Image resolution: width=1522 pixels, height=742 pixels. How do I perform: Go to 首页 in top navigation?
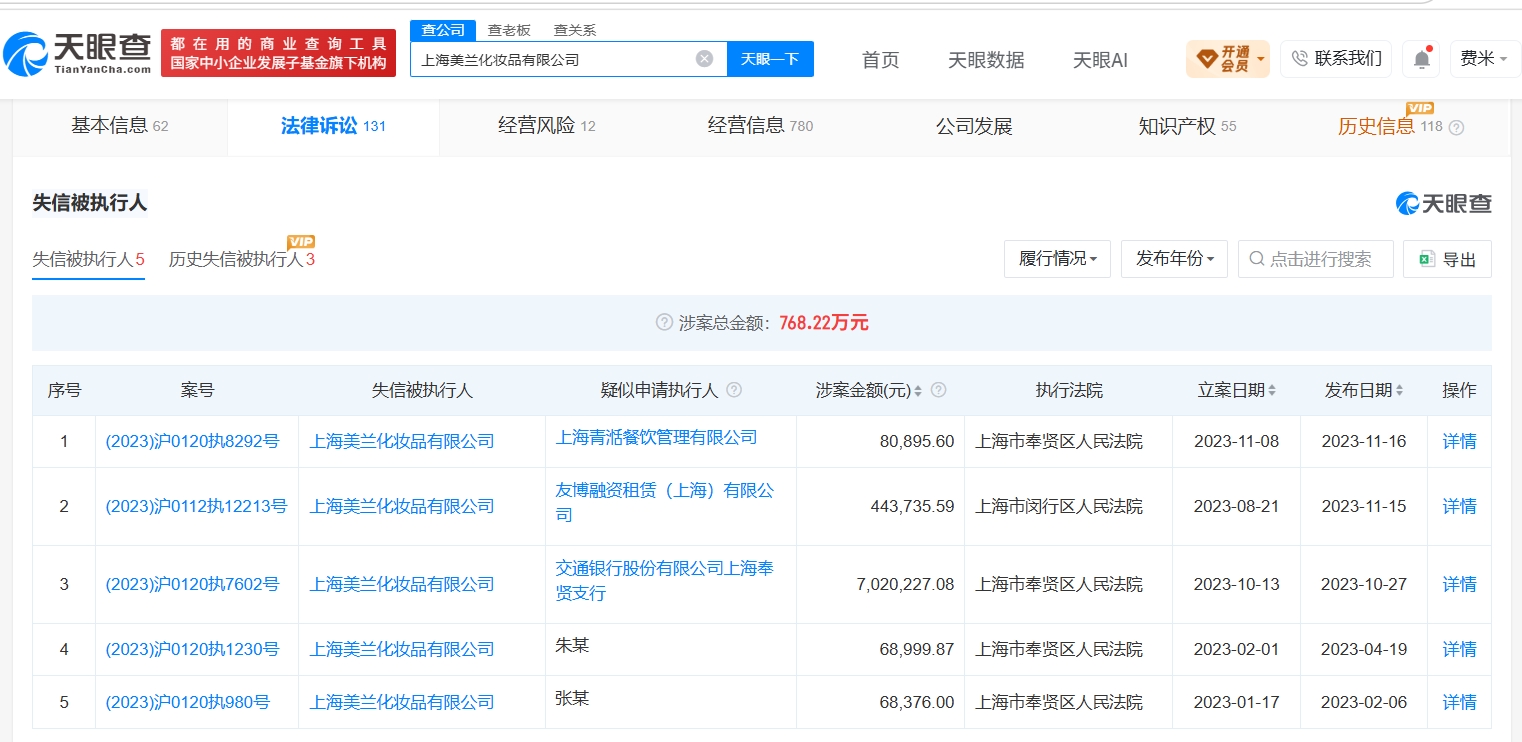(881, 60)
